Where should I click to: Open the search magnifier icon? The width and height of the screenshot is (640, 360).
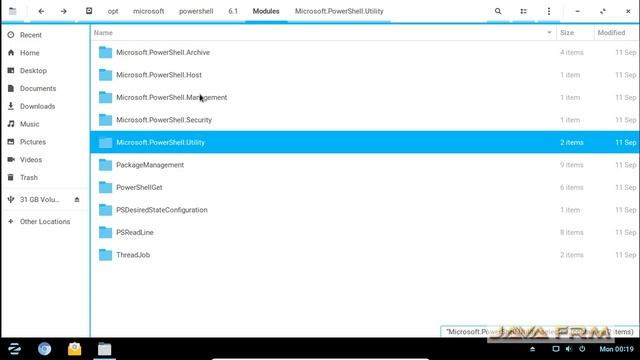click(x=498, y=11)
